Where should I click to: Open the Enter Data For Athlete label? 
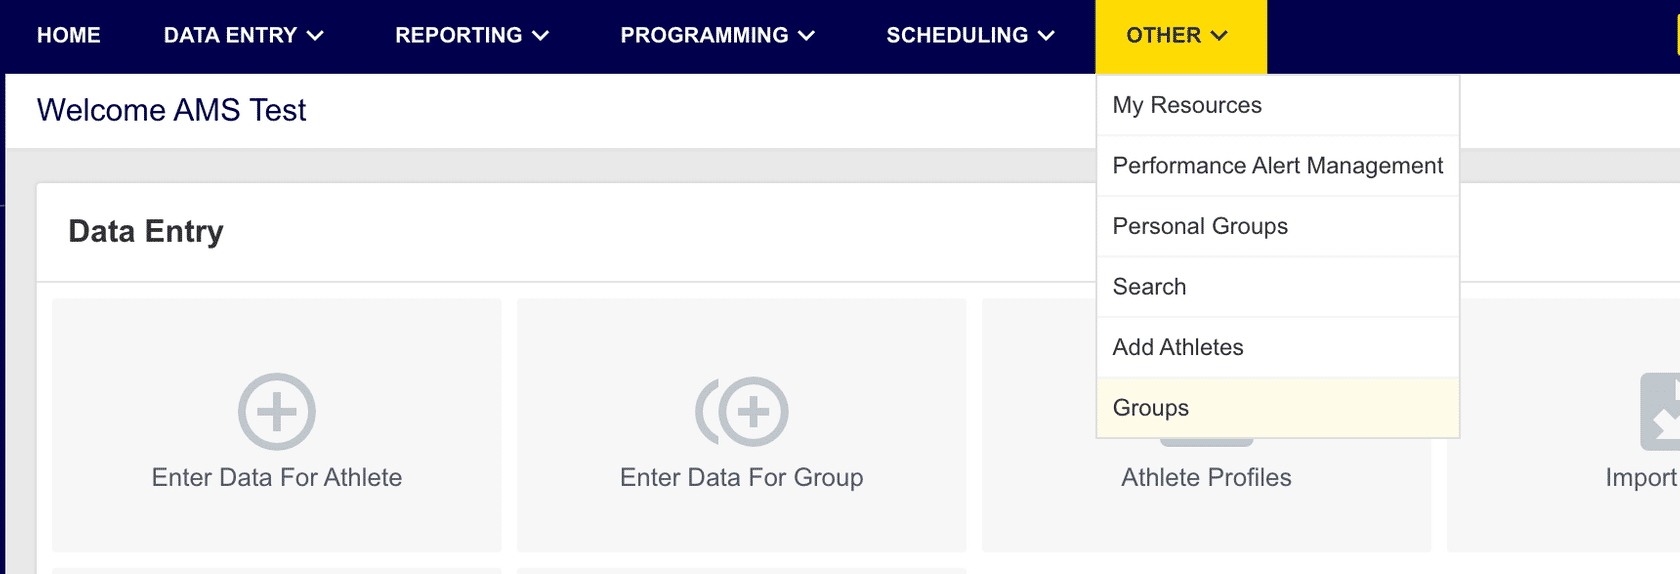click(277, 478)
